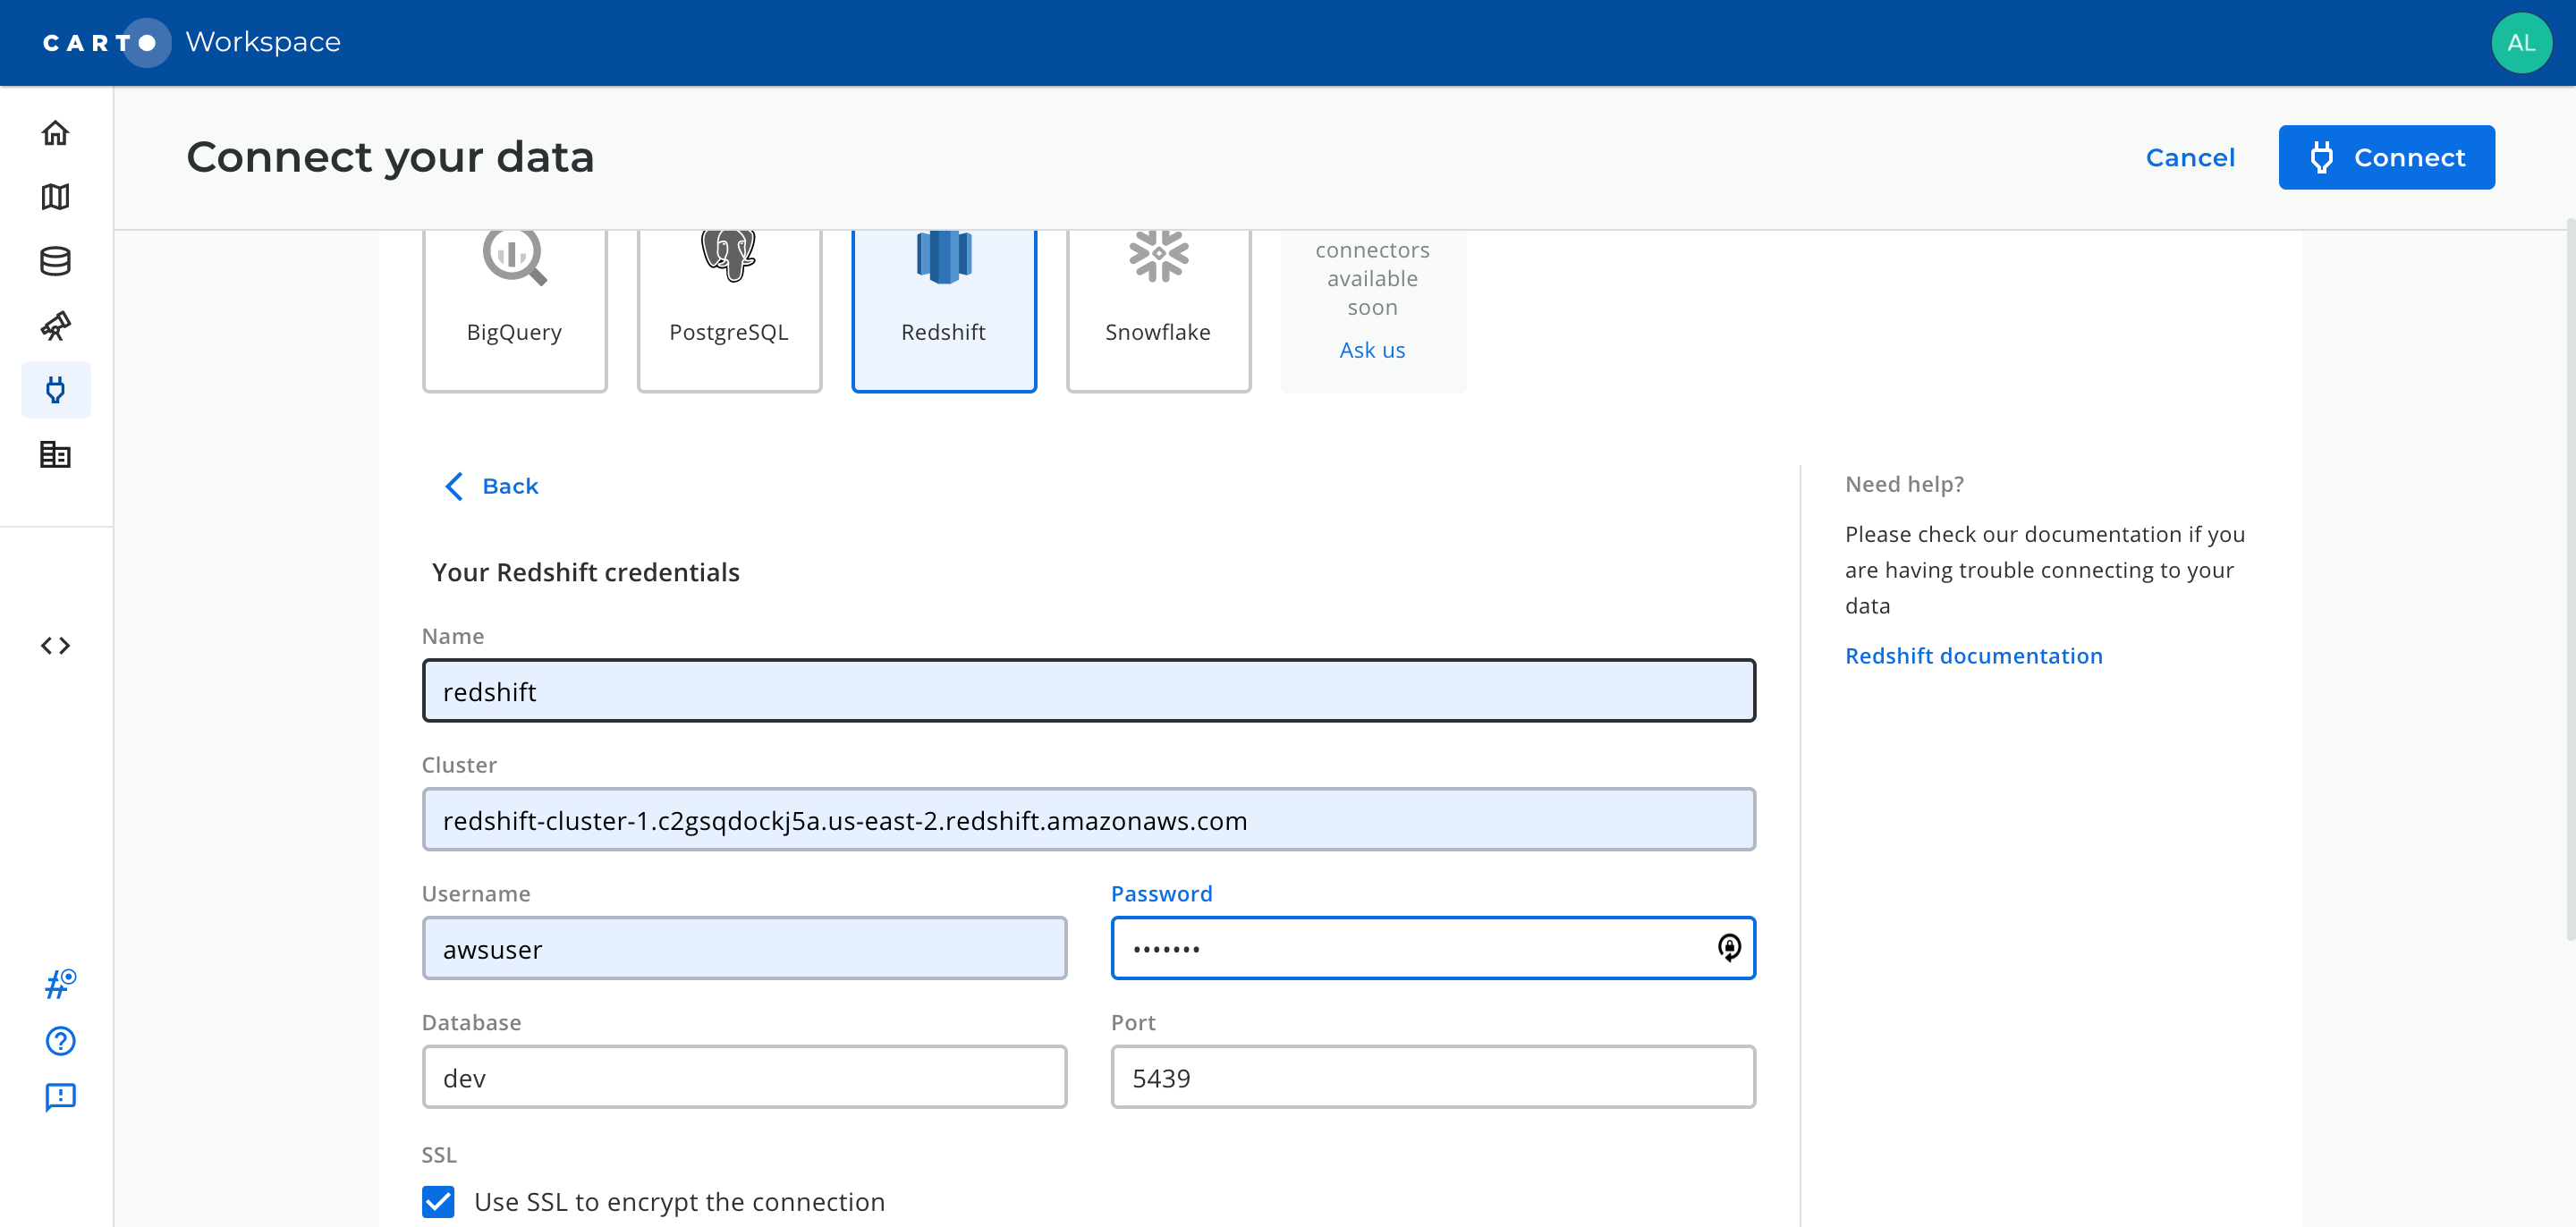2576x1227 pixels.
Task: Click the password manager icon in Password field
Action: [1728, 947]
